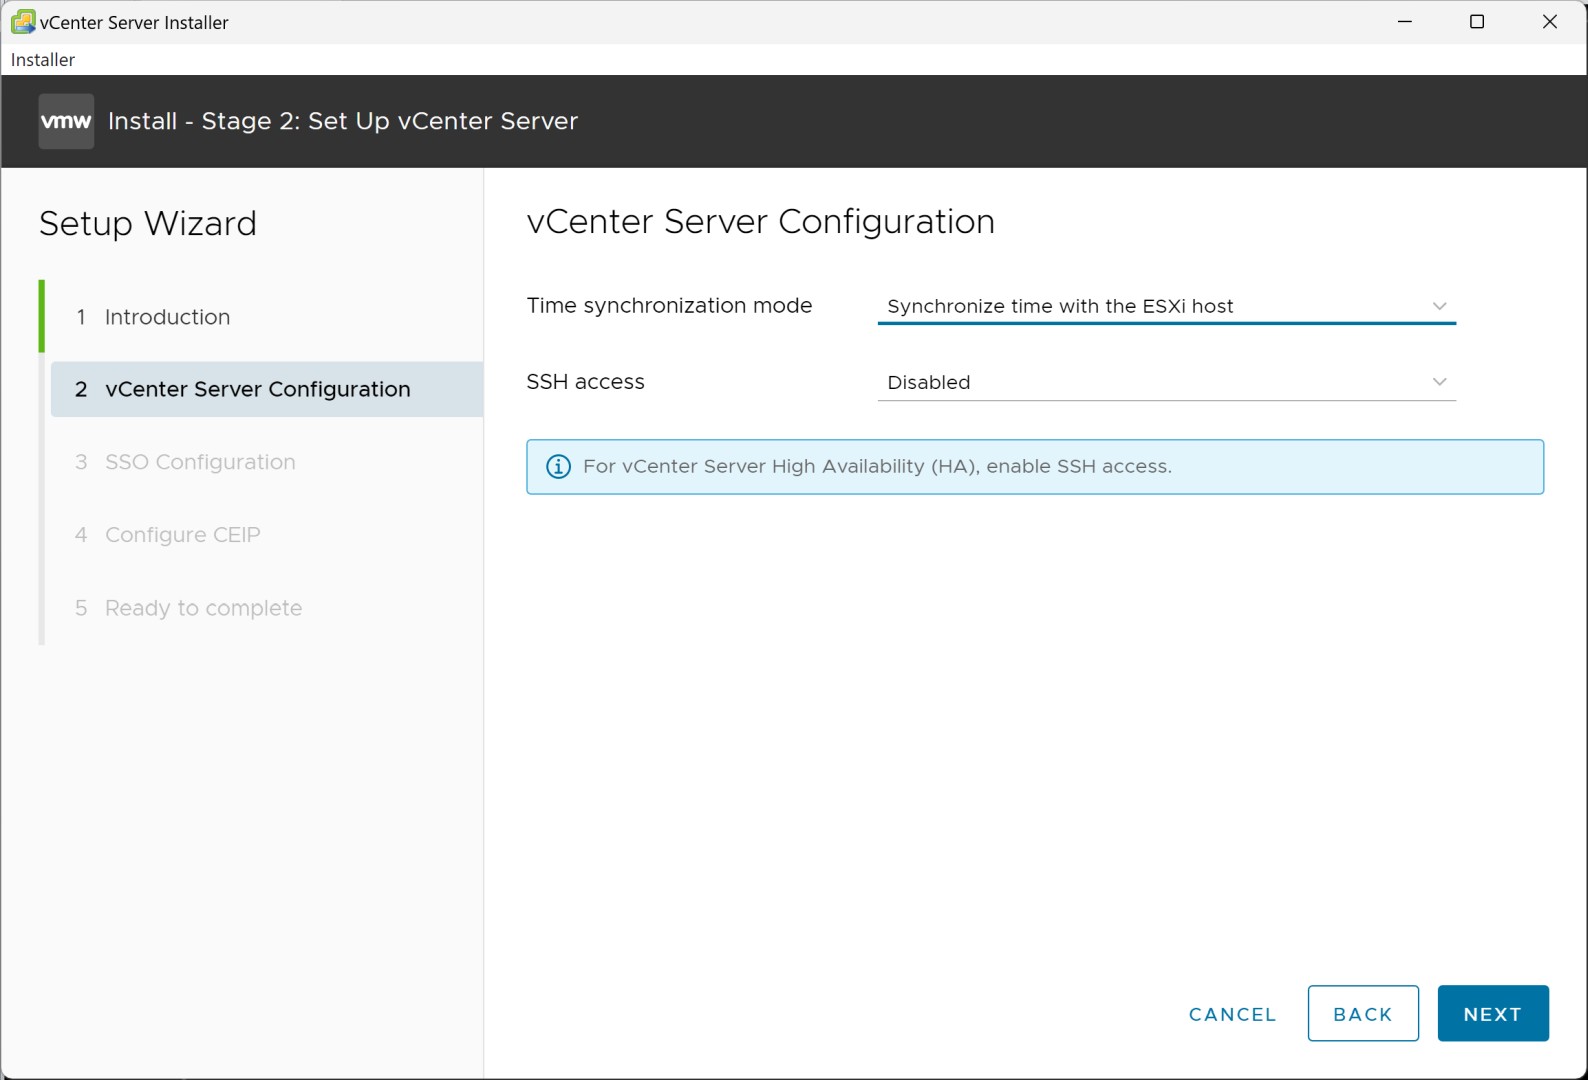Select the 'Synchronize time with the ESXi host' field
The height and width of the screenshot is (1080, 1588).
[1166, 306]
